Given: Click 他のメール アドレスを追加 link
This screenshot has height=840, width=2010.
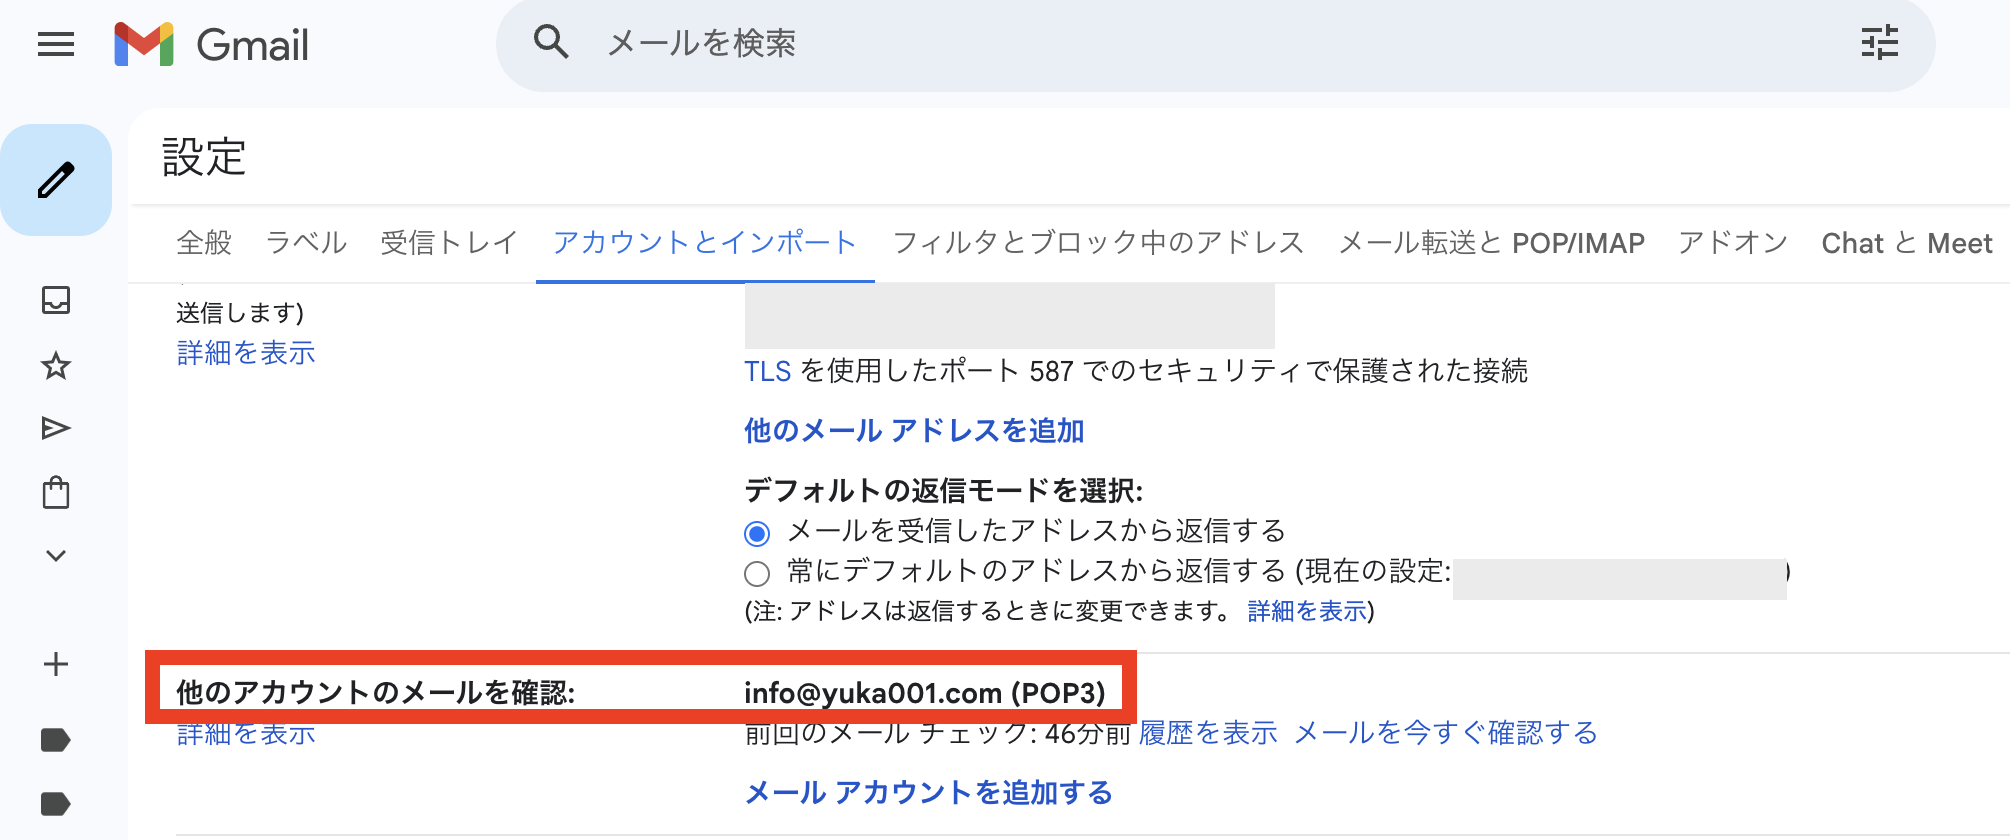Looking at the screenshot, I should coord(914,431).
